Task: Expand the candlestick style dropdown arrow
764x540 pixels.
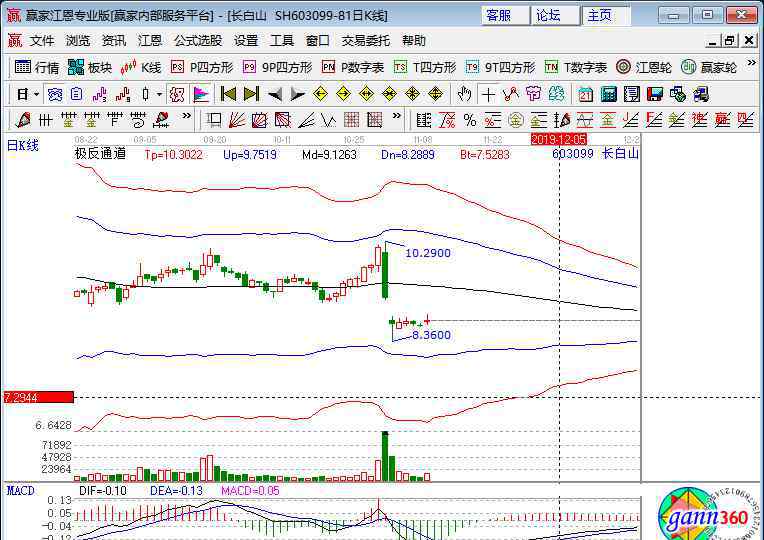Action: 160,94
